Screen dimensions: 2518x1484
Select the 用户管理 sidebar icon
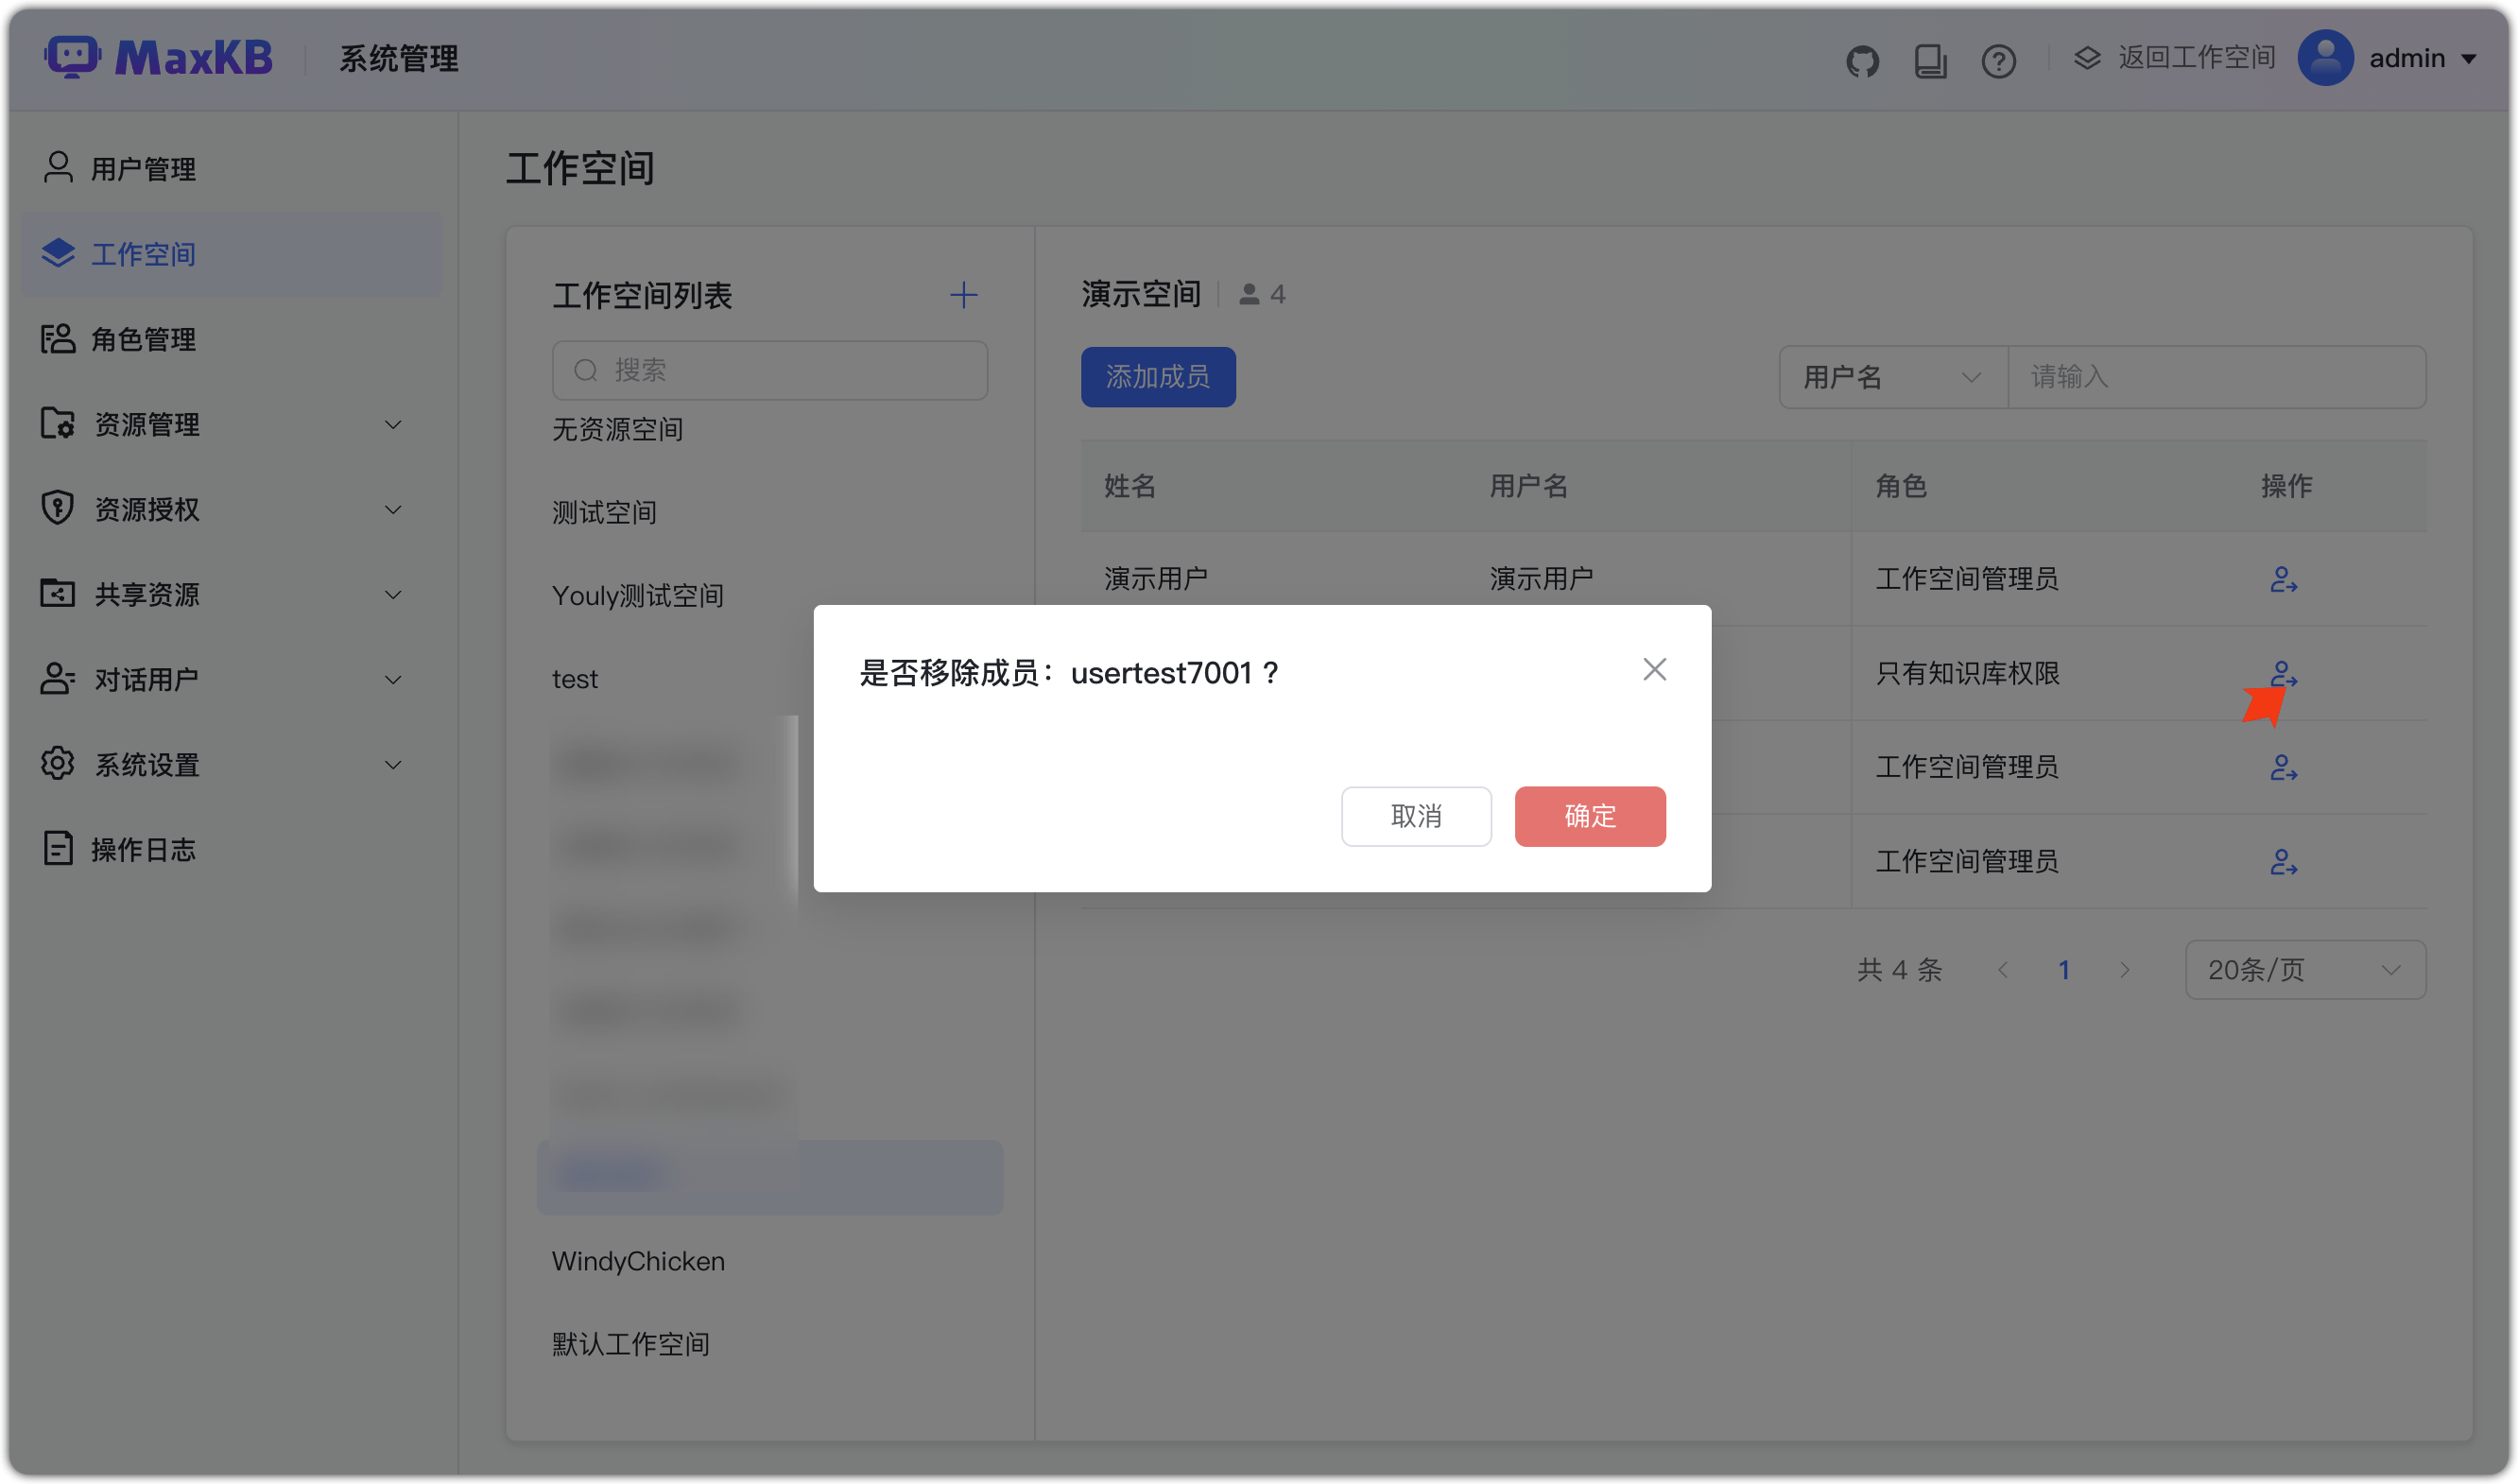57,168
